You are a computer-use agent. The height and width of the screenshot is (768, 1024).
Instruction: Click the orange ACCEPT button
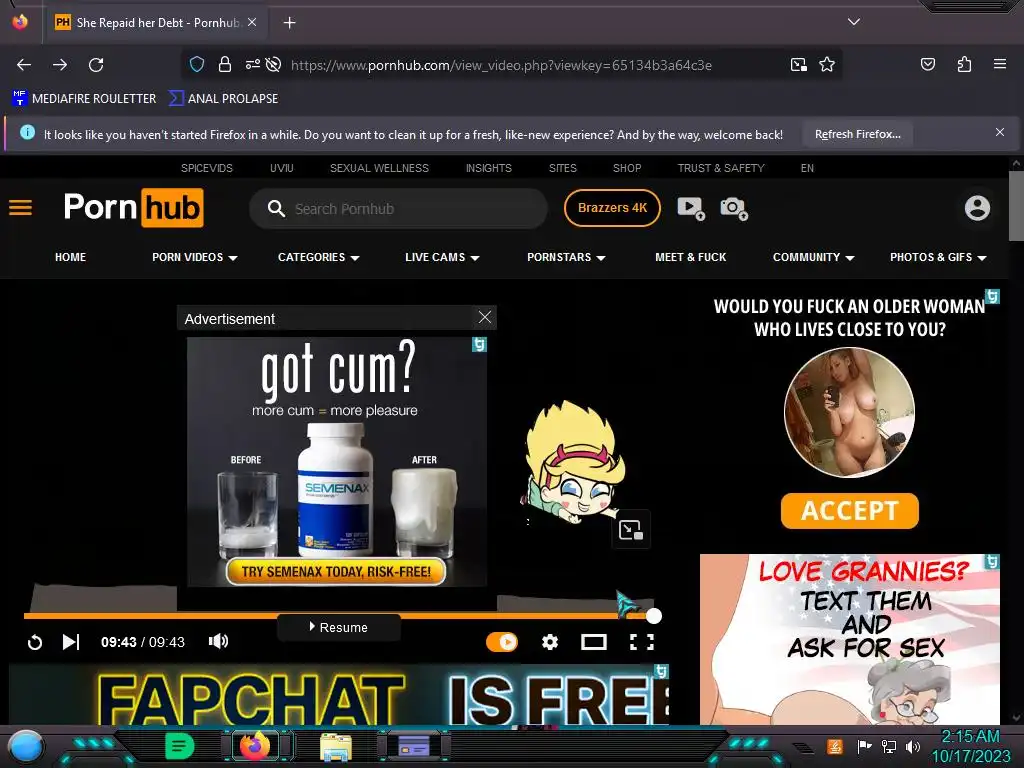(850, 511)
